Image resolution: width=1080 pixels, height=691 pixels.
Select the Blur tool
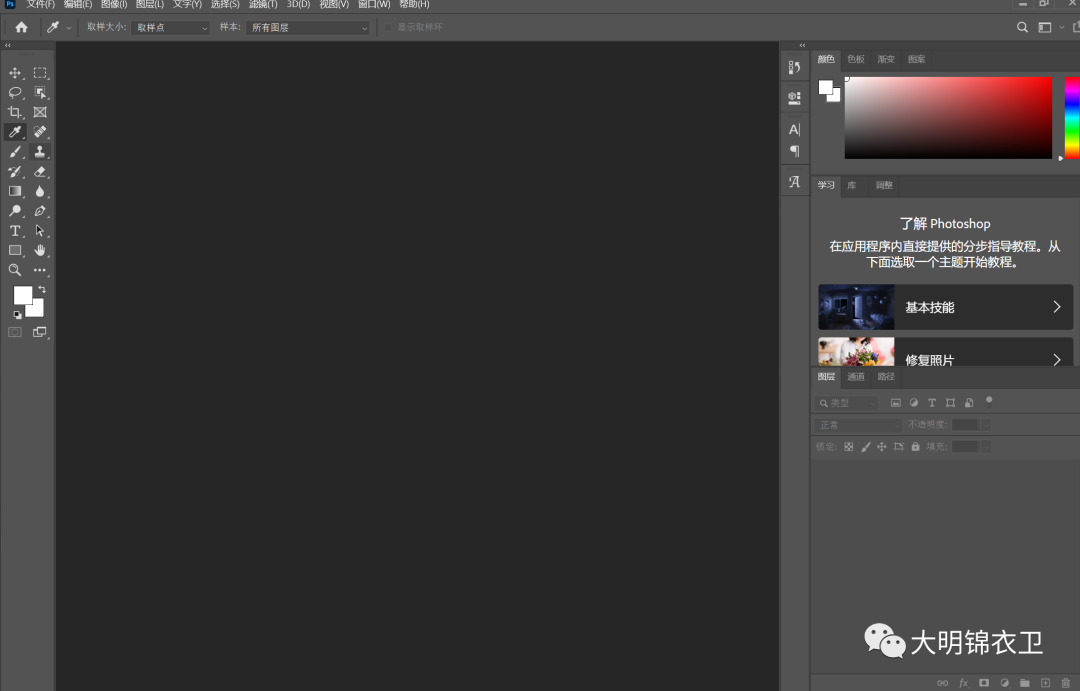(40, 191)
